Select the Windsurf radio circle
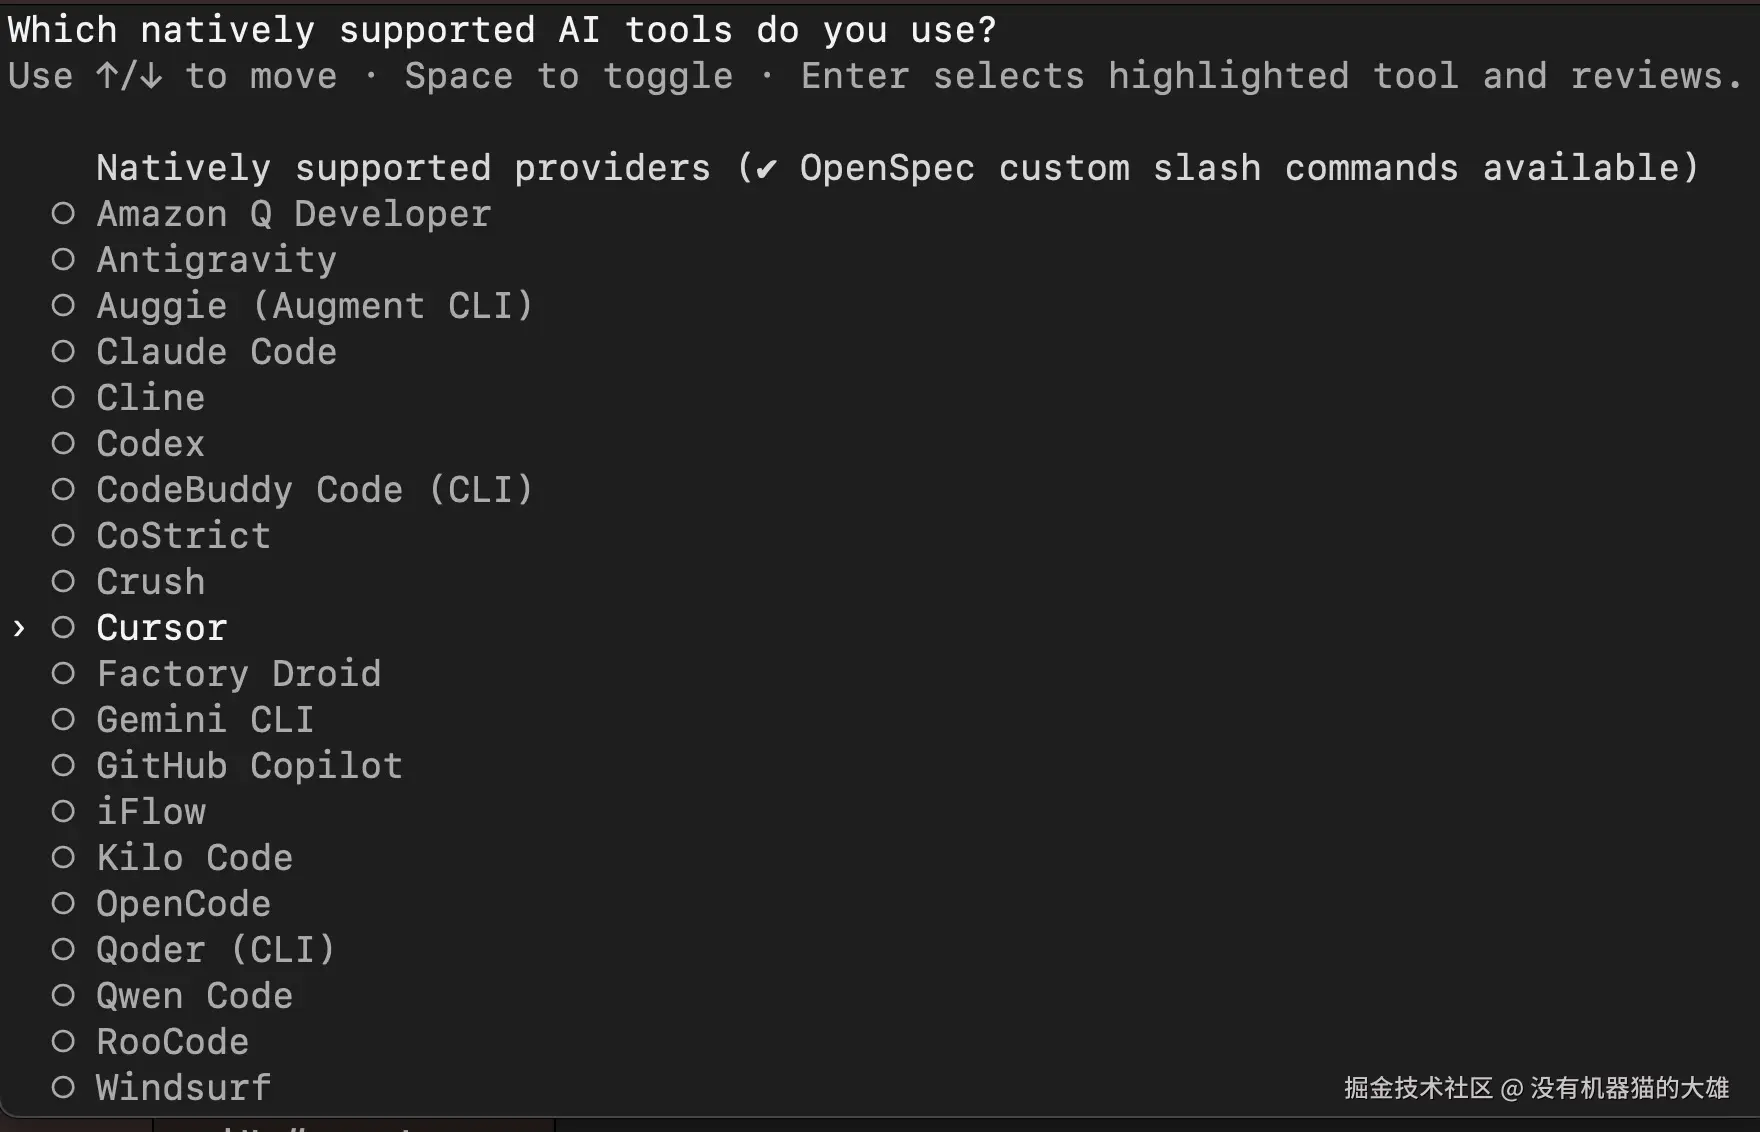Image resolution: width=1760 pixels, height=1132 pixels. 63,1088
